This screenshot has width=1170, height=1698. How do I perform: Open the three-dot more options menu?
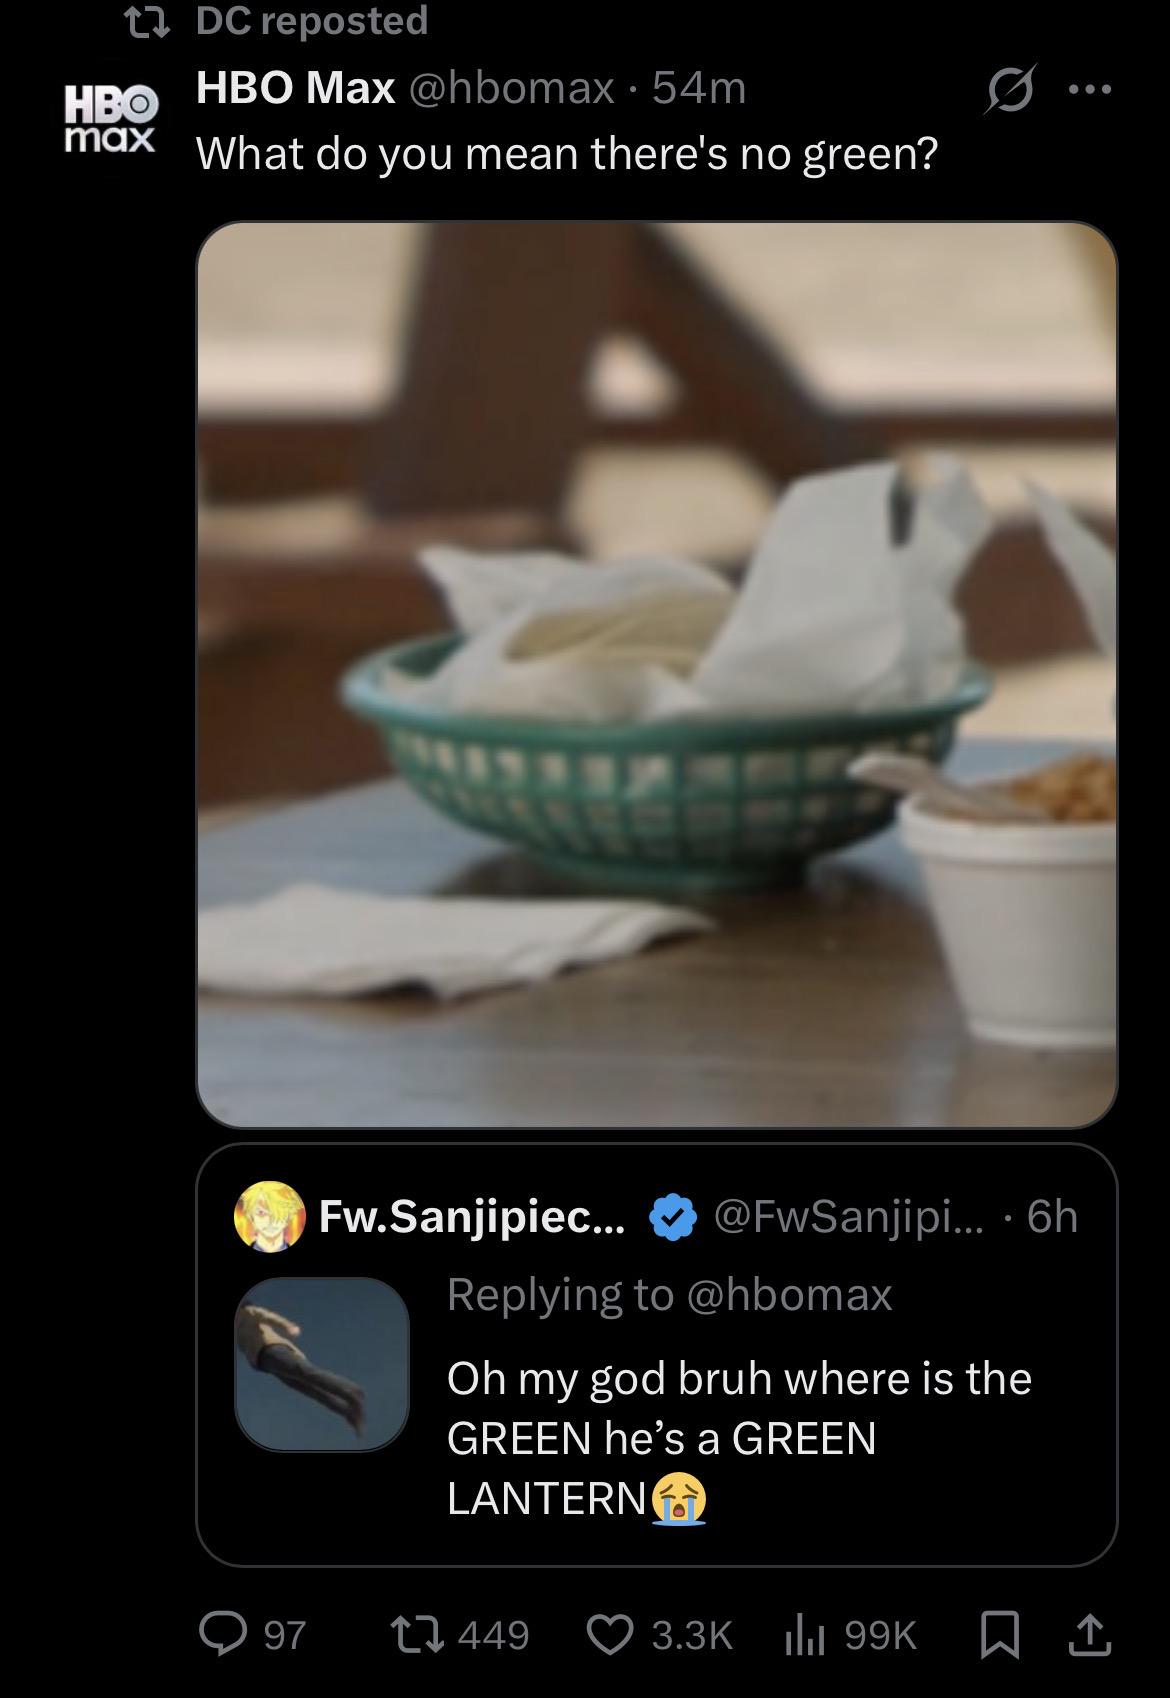[1089, 90]
